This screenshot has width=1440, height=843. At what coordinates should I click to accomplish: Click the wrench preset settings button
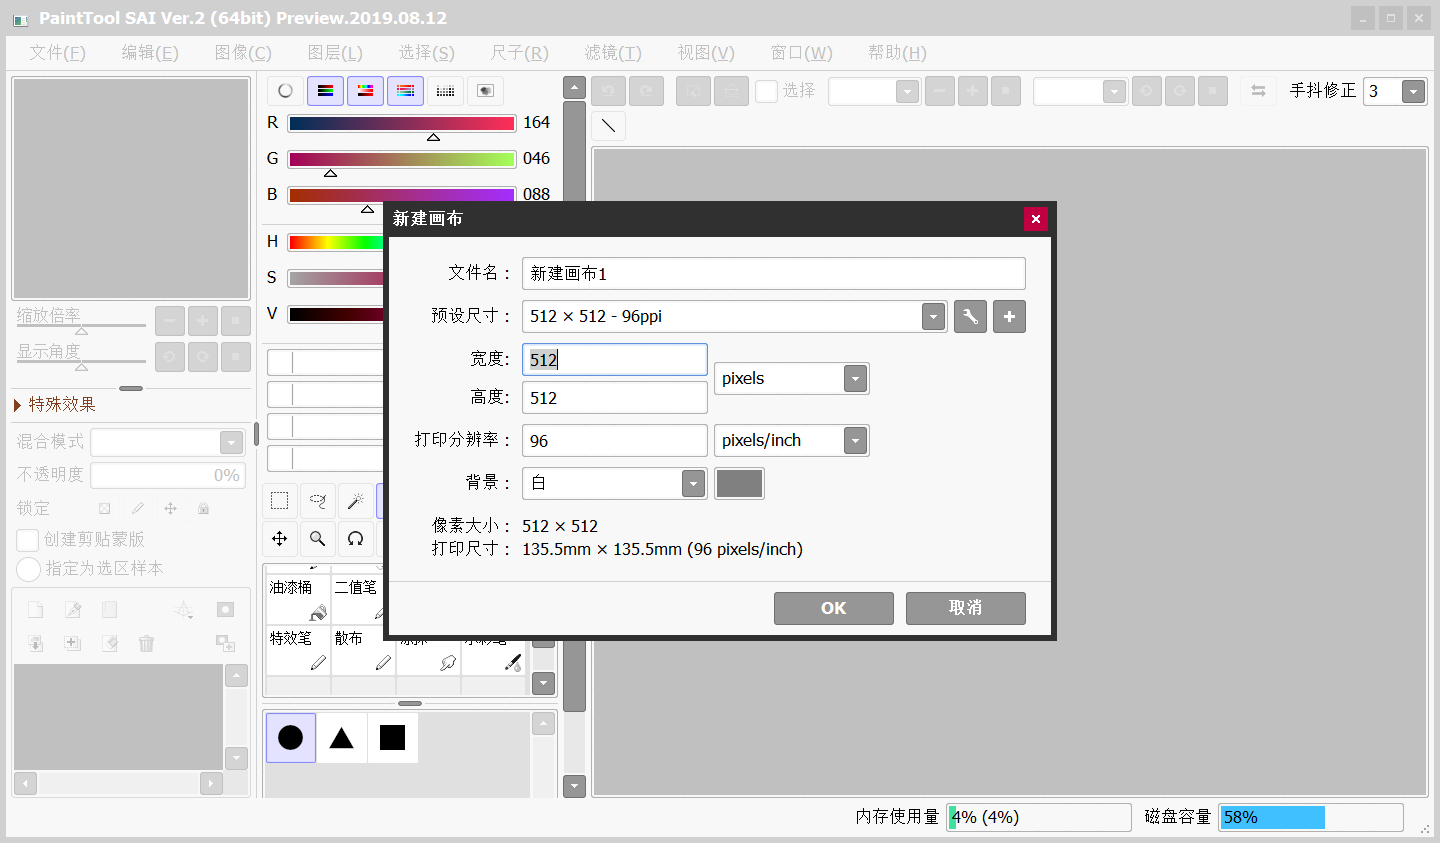coord(970,317)
